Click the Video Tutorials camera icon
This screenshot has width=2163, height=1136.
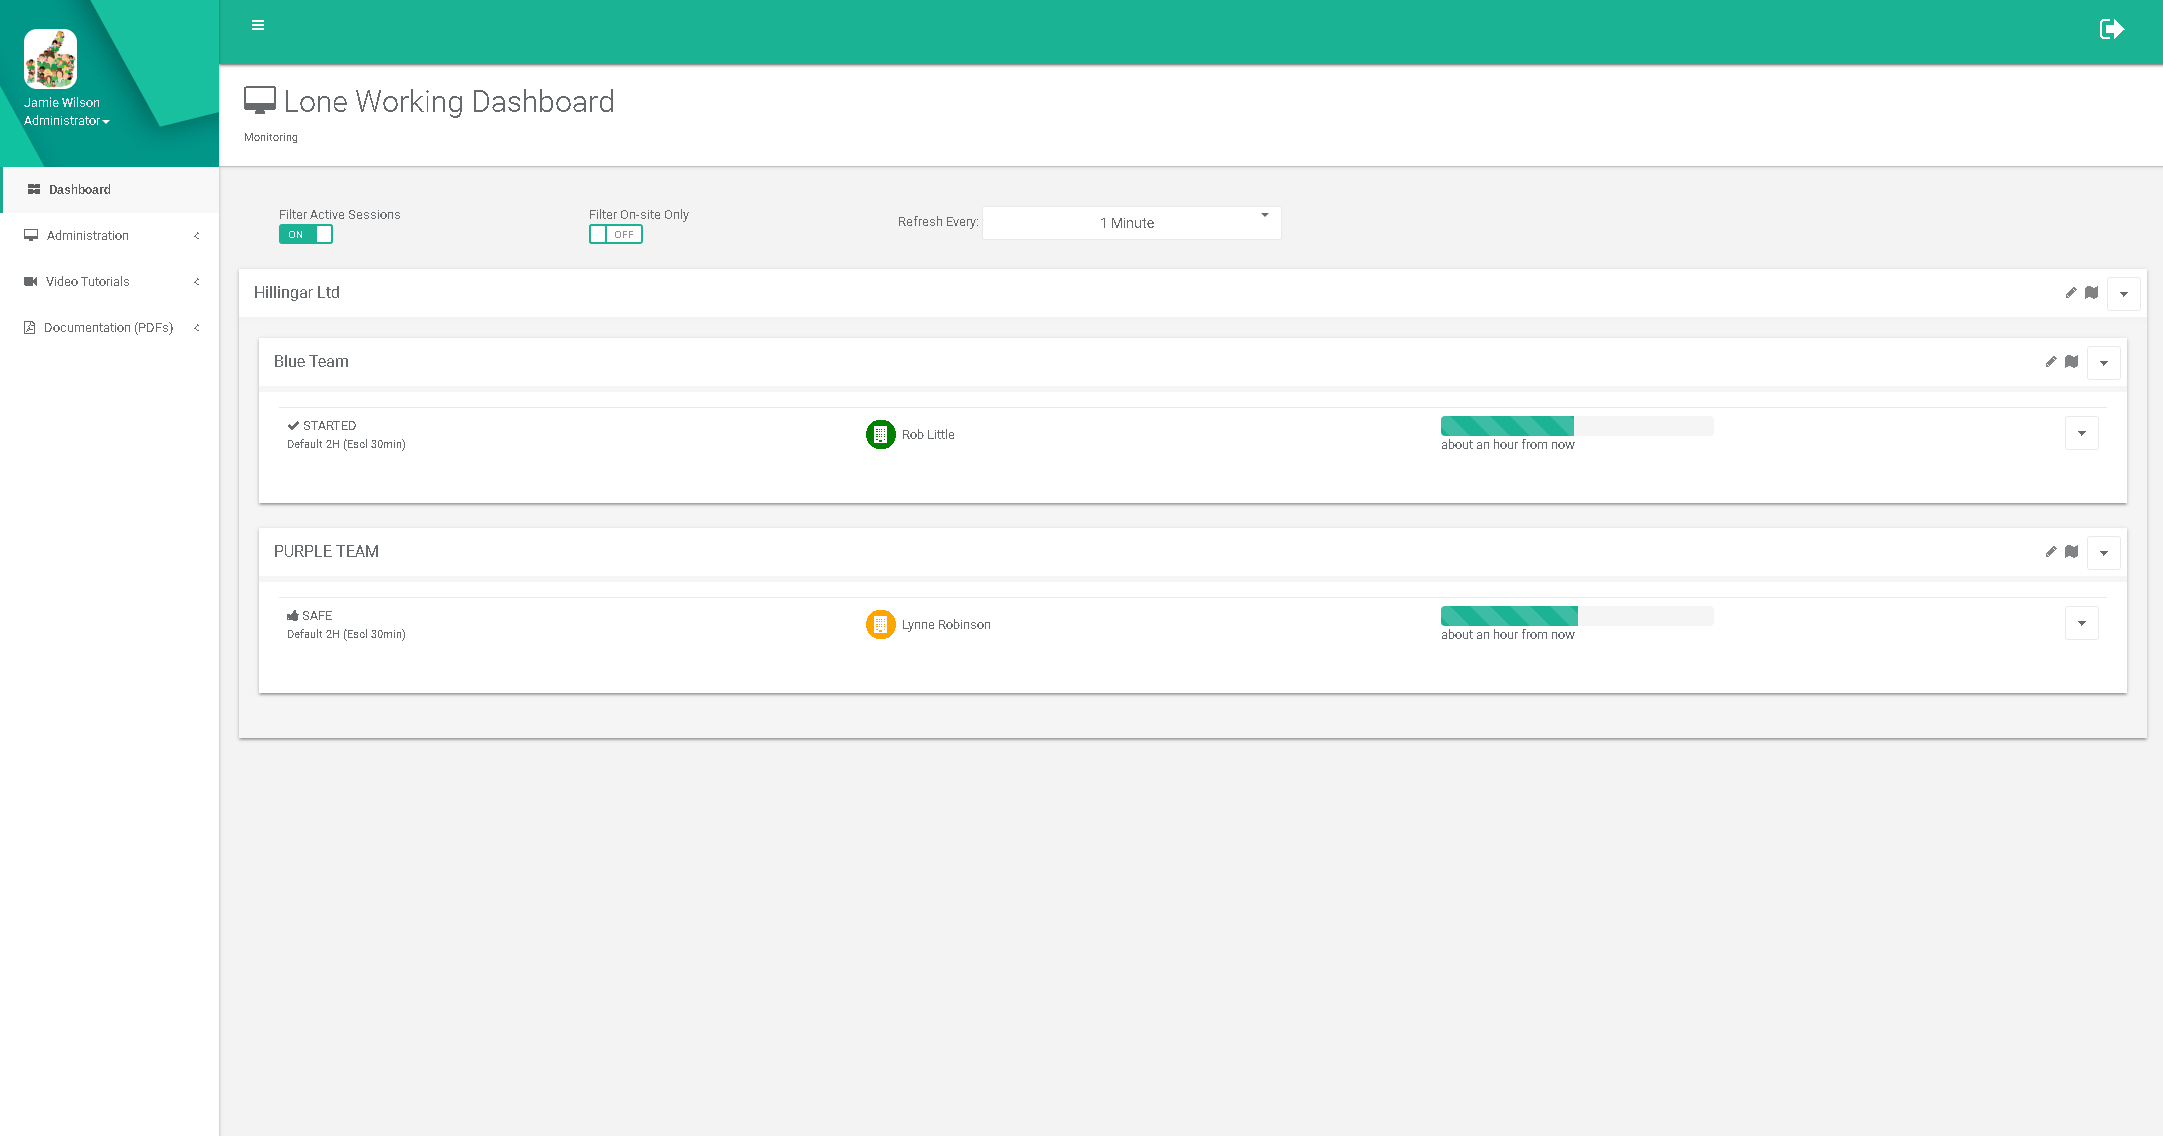tap(31, 282)
